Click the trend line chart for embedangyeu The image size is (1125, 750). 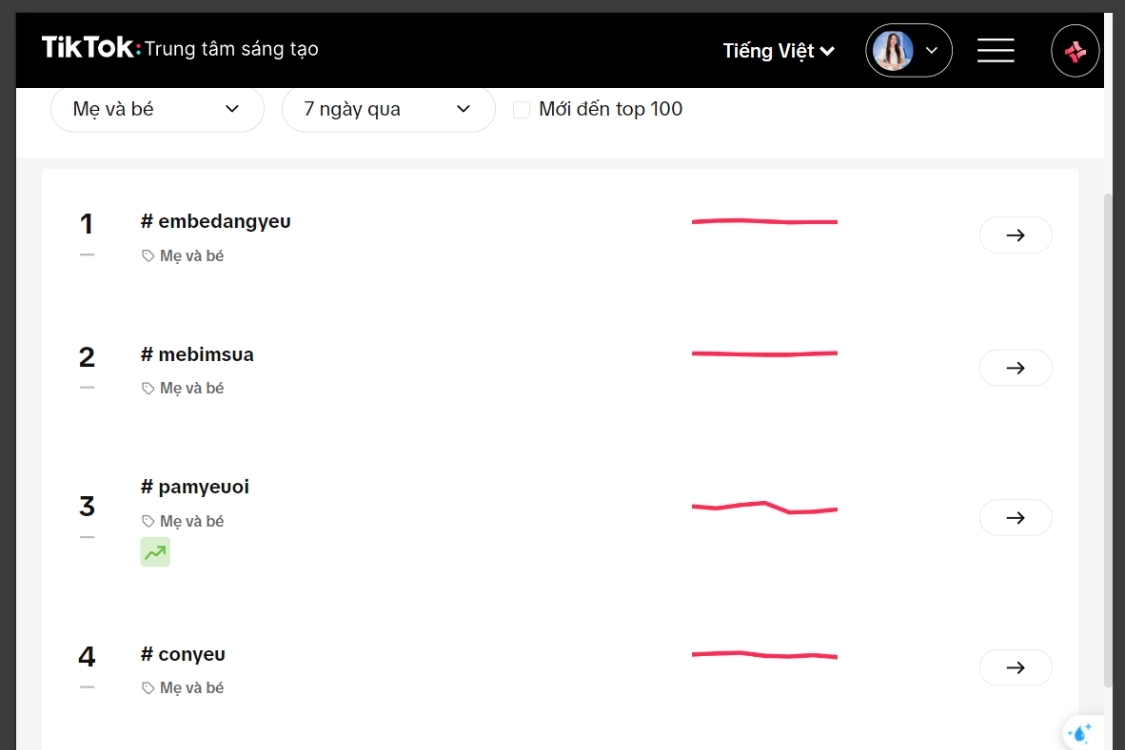[765, 222]
